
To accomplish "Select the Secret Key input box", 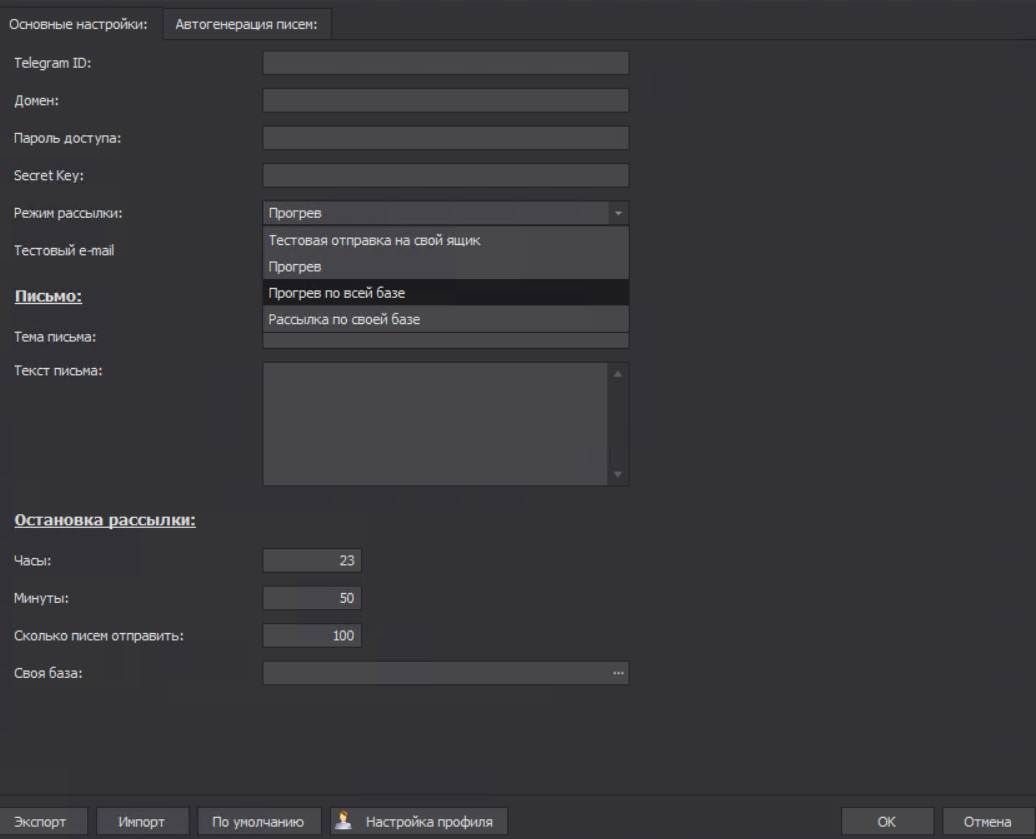I will 446,176.
